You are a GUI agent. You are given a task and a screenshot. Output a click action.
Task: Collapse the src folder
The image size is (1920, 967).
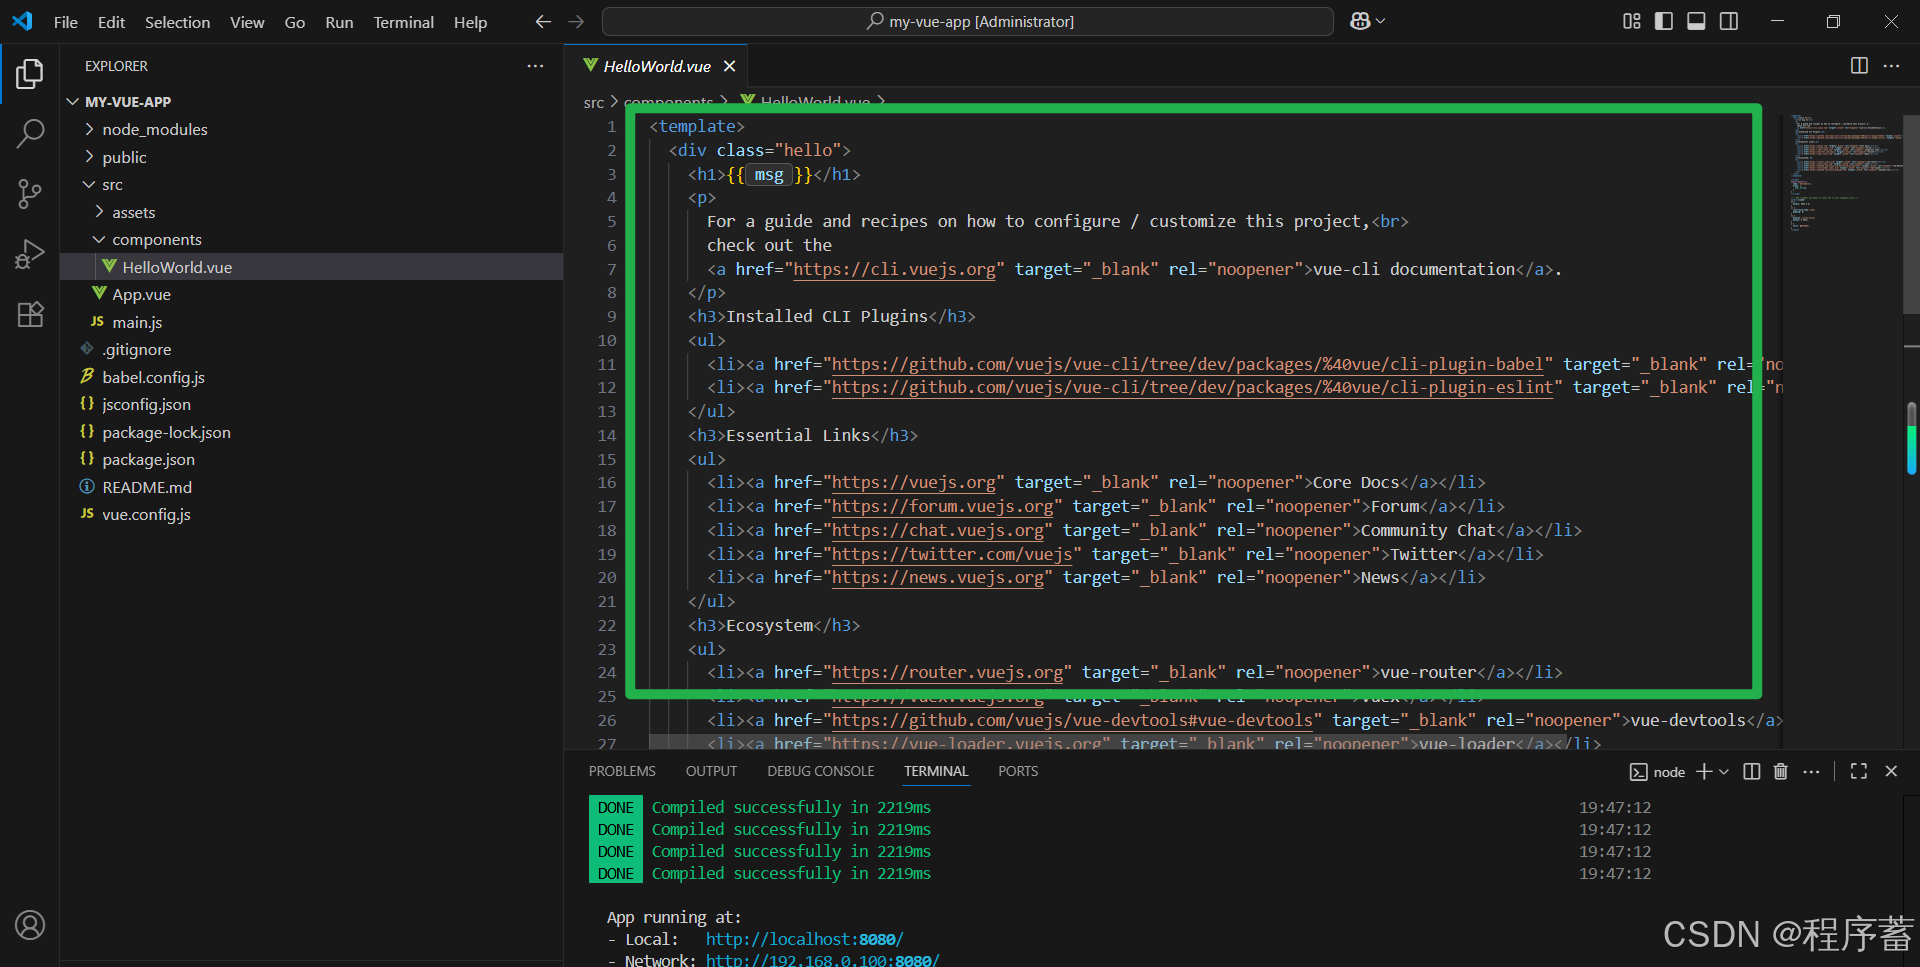(90, 185)
